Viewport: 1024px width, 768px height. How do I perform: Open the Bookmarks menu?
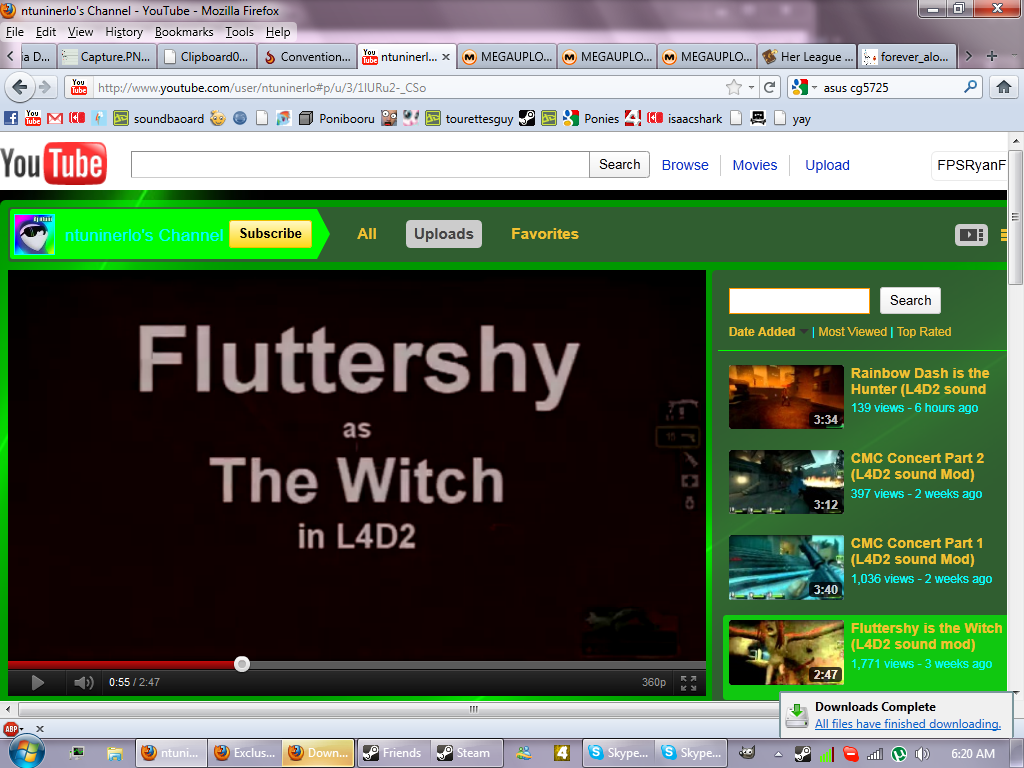coord(184,32)
